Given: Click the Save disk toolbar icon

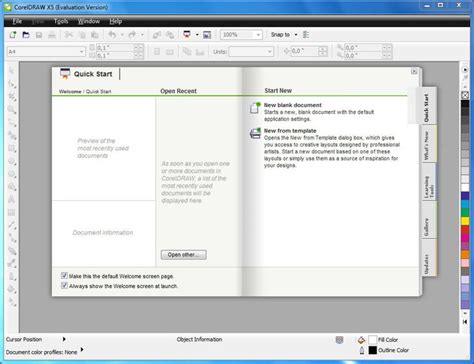Looking at the screenshot, I should coord(39,35).
